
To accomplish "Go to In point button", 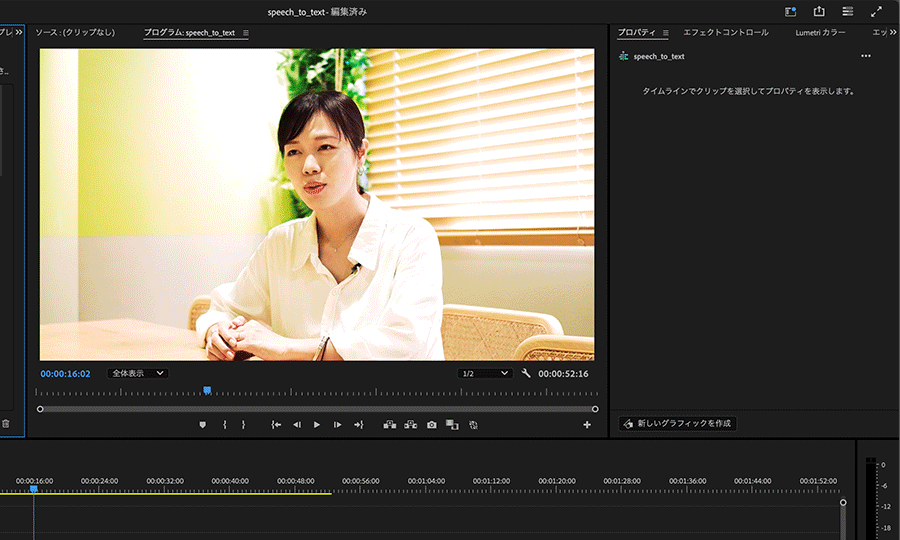I will click(x=276, y=425).
